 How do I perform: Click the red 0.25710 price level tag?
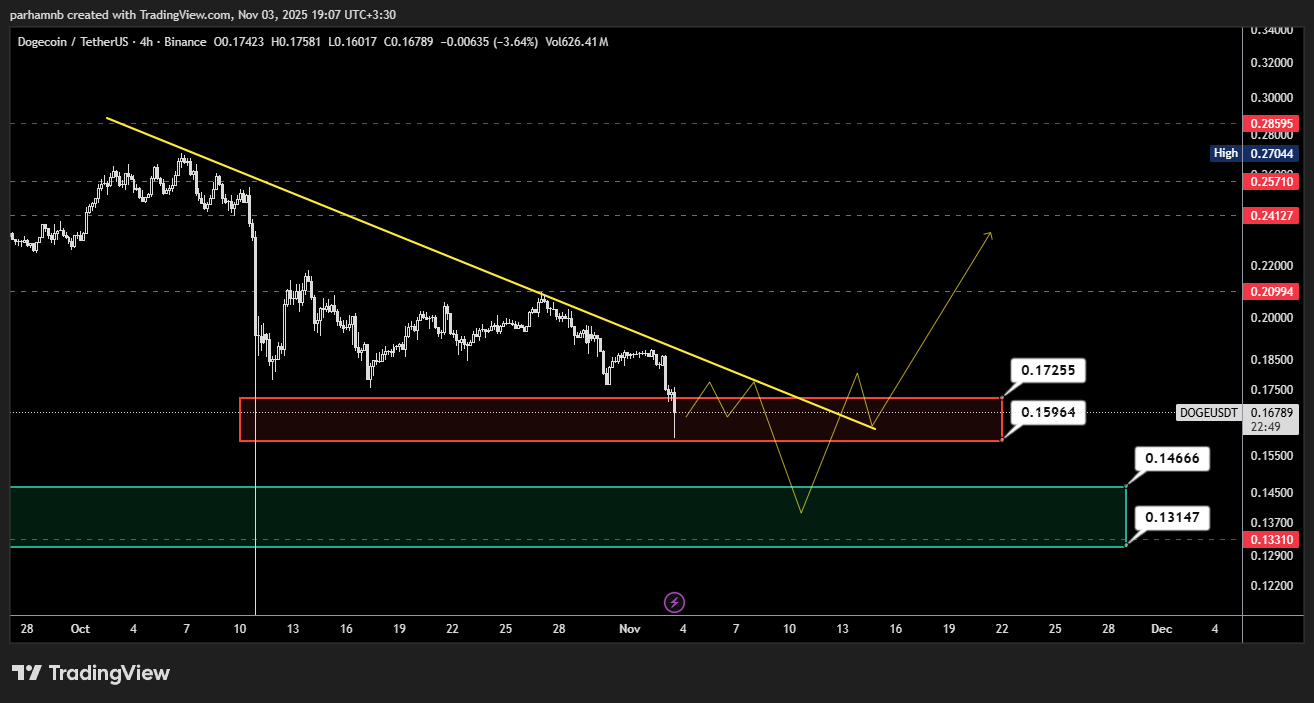click(x=1270, y=182)
